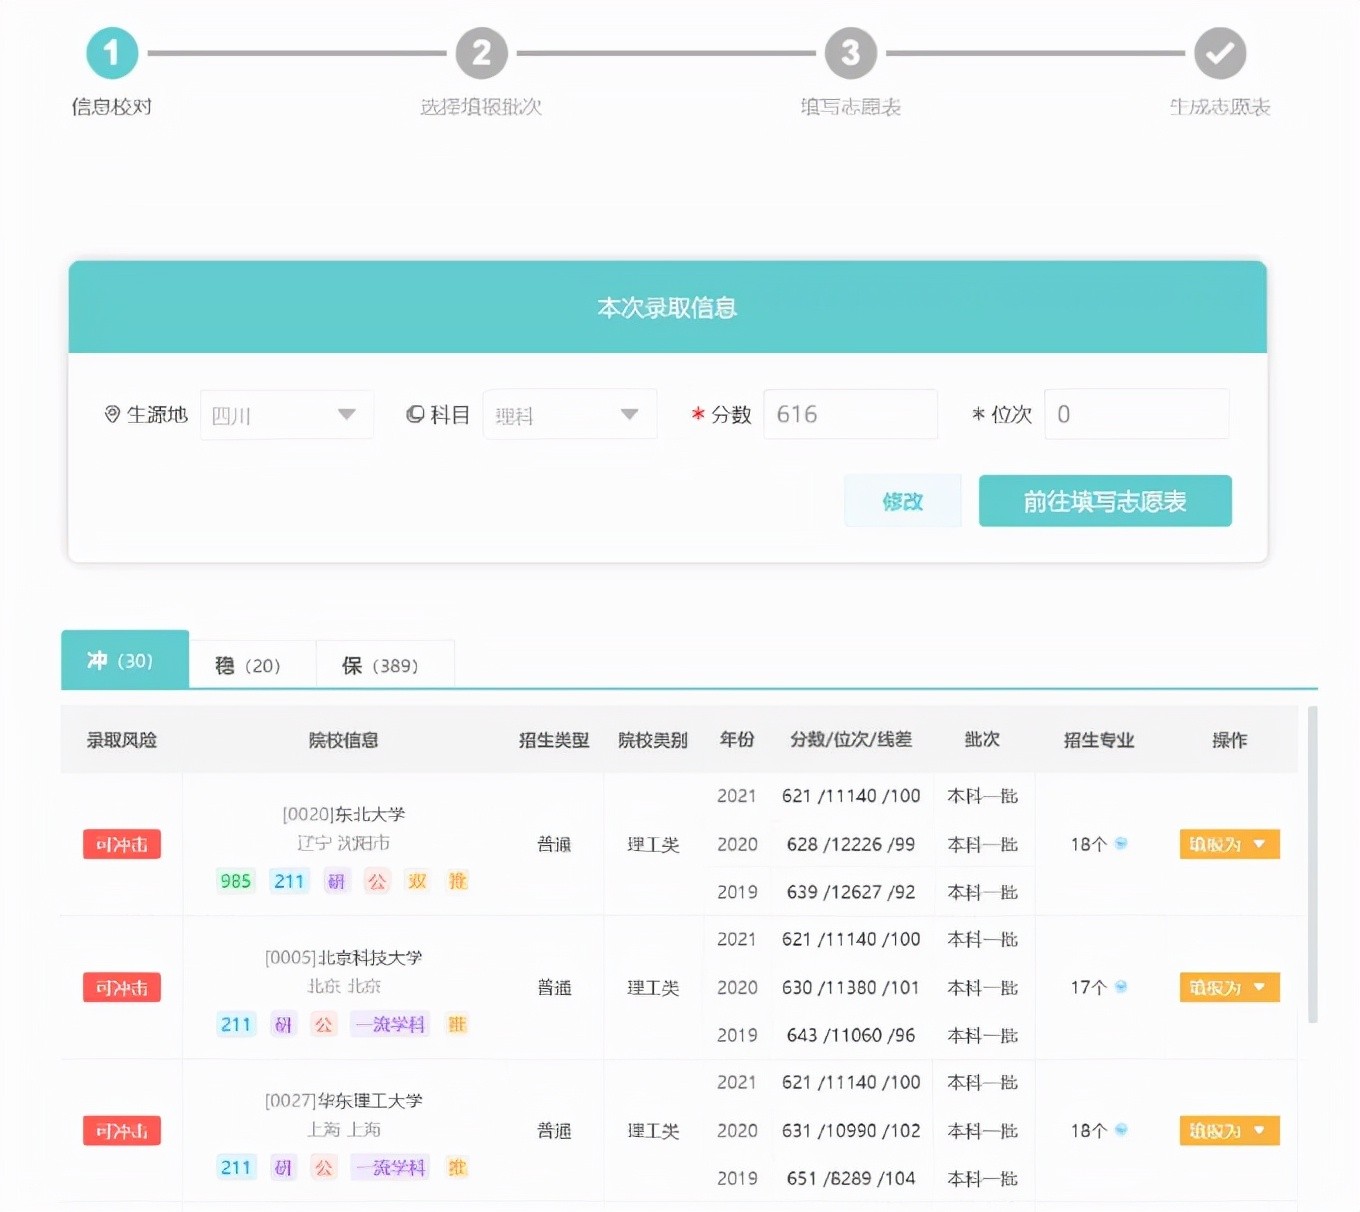Open the 科目 dropdown showing 理科

[569, 415]
